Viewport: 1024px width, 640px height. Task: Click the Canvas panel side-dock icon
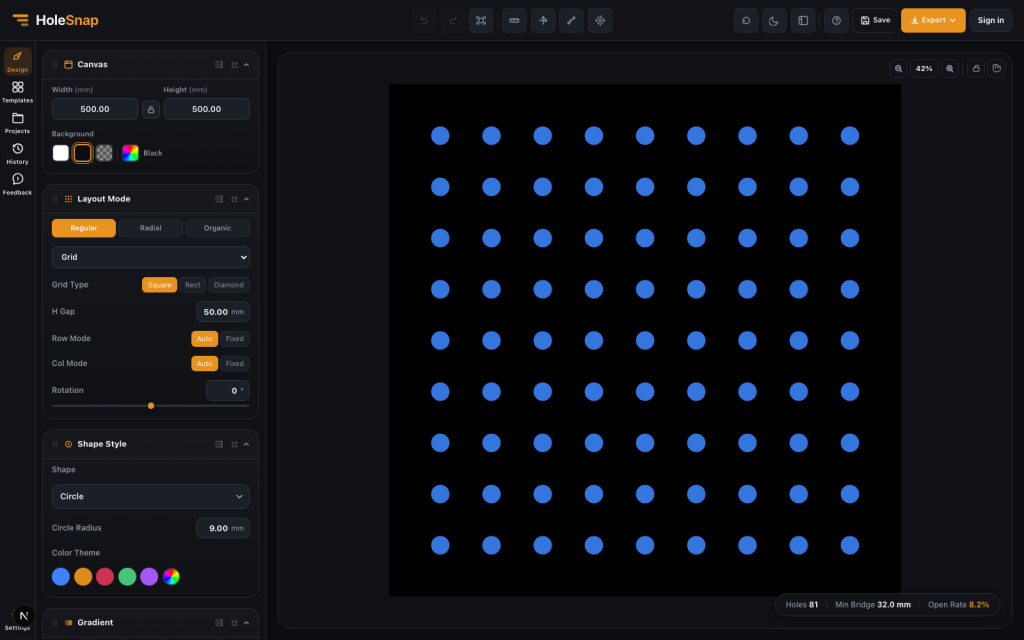pyautogui.click(x=219, y=65)
